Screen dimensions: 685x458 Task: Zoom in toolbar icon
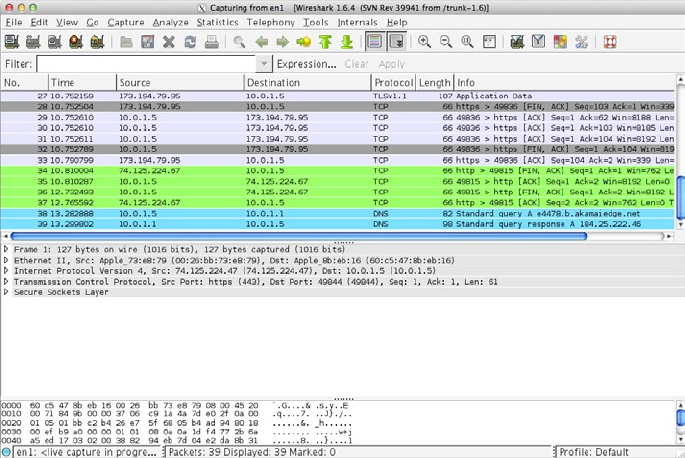click(424, 42)
